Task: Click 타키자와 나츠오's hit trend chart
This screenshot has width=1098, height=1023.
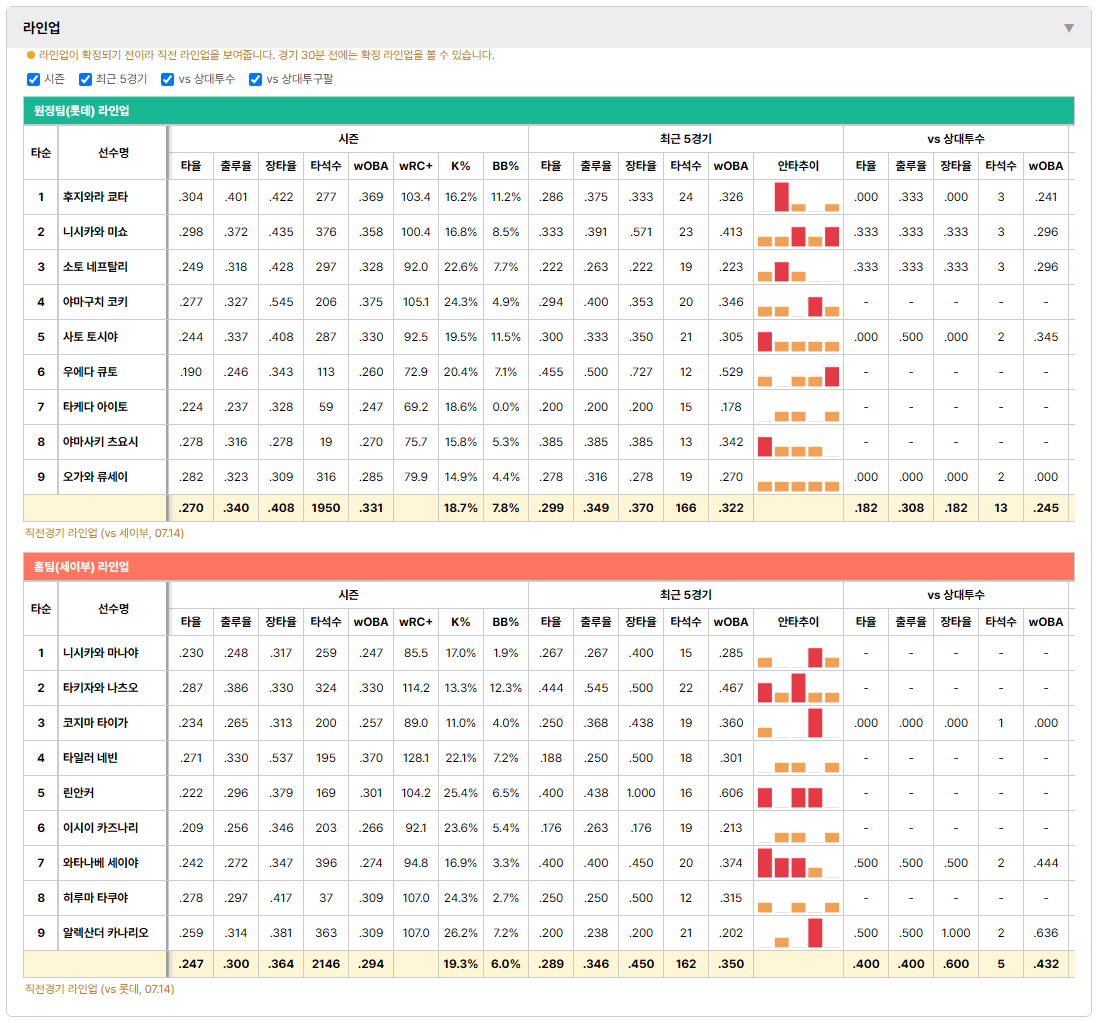Action: pyautogui.click(x=798, y=688)
